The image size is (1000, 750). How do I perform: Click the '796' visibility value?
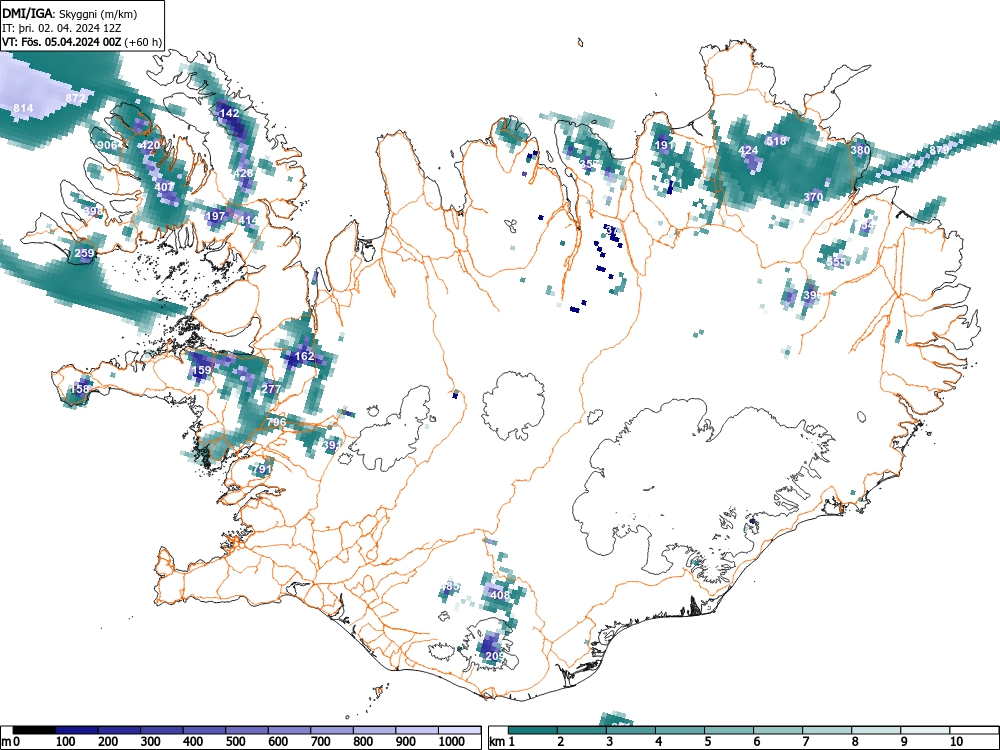pyautogui.click(x=276, y=422)
